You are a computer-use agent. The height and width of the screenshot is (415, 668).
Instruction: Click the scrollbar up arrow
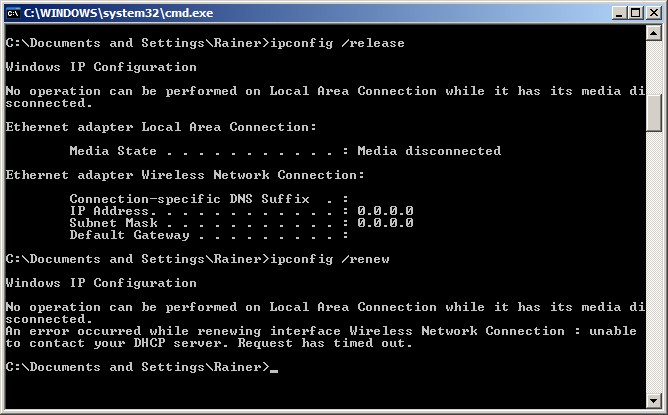tap(654, 33)
